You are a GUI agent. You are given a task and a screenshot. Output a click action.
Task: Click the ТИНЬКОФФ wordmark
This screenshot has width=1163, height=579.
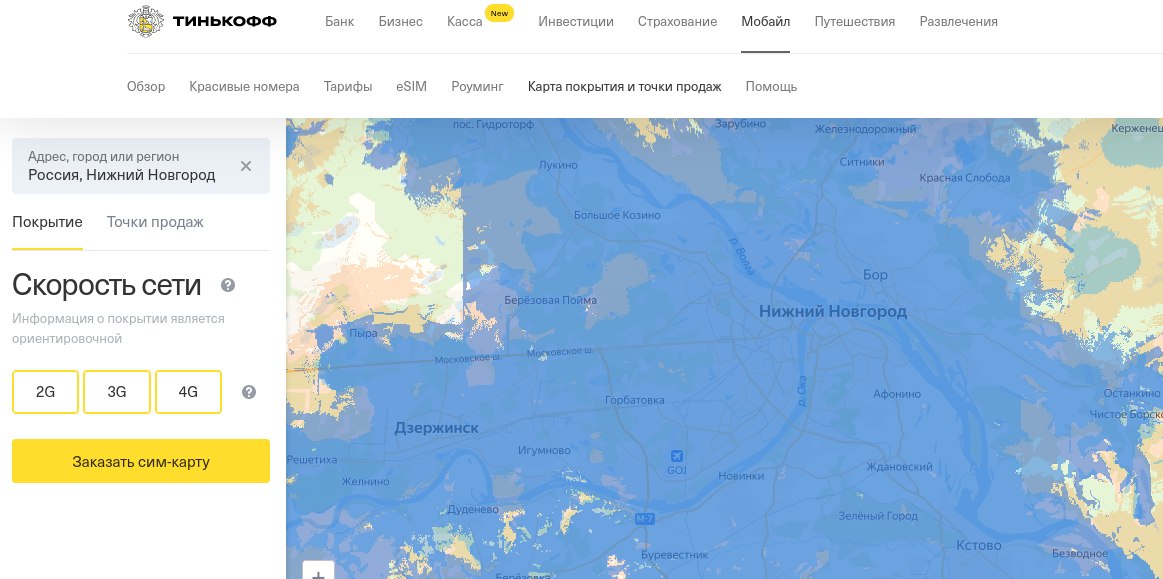click(x=225, y=21)
